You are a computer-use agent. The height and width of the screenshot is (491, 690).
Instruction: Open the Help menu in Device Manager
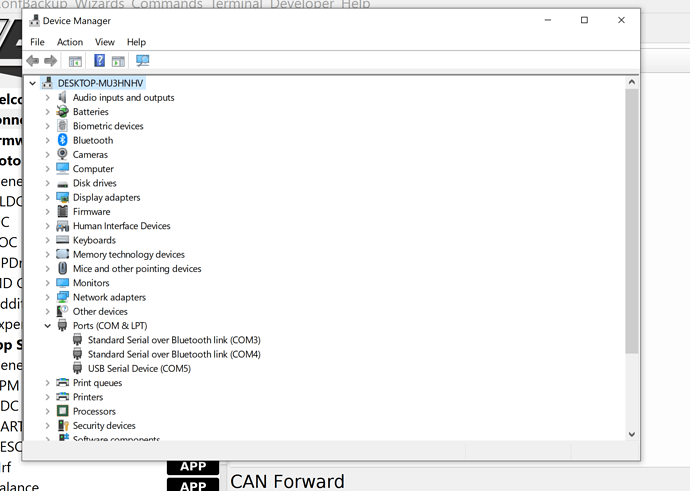[x=136, y=42]
